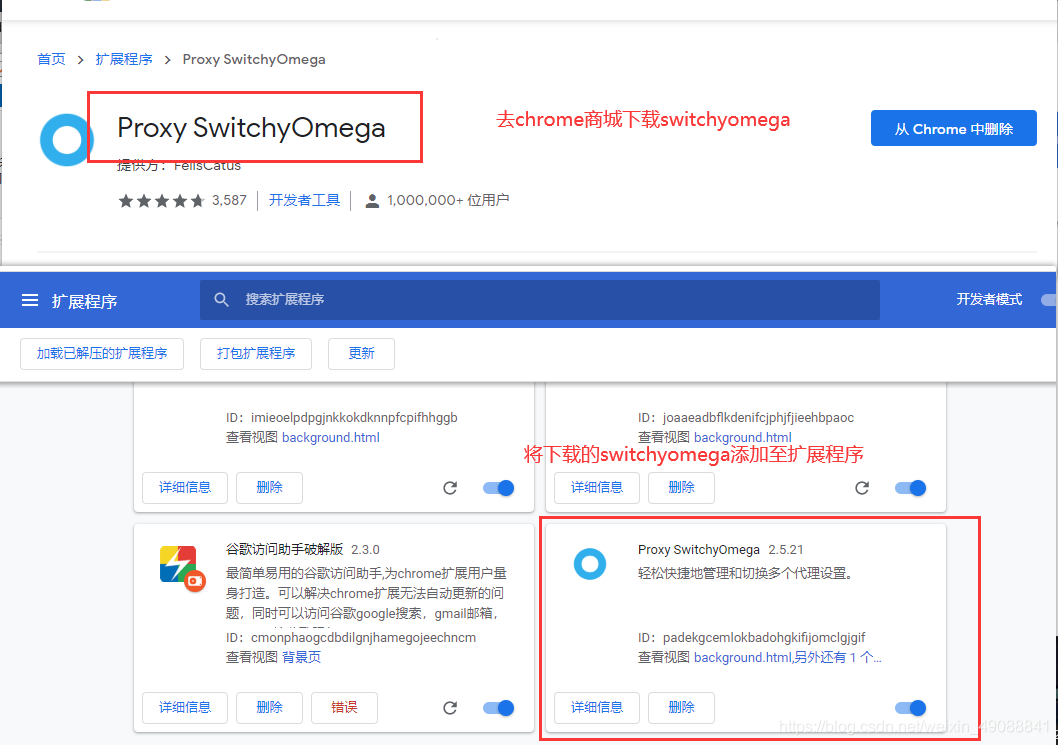
Task: Toggle 开发者模式 developer mode switch
Action: click(1049, 300)
